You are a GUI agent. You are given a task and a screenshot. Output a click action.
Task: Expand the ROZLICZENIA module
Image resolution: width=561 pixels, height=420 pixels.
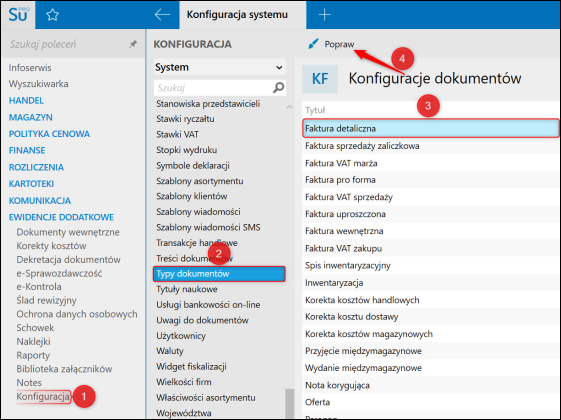coord(36,167)
